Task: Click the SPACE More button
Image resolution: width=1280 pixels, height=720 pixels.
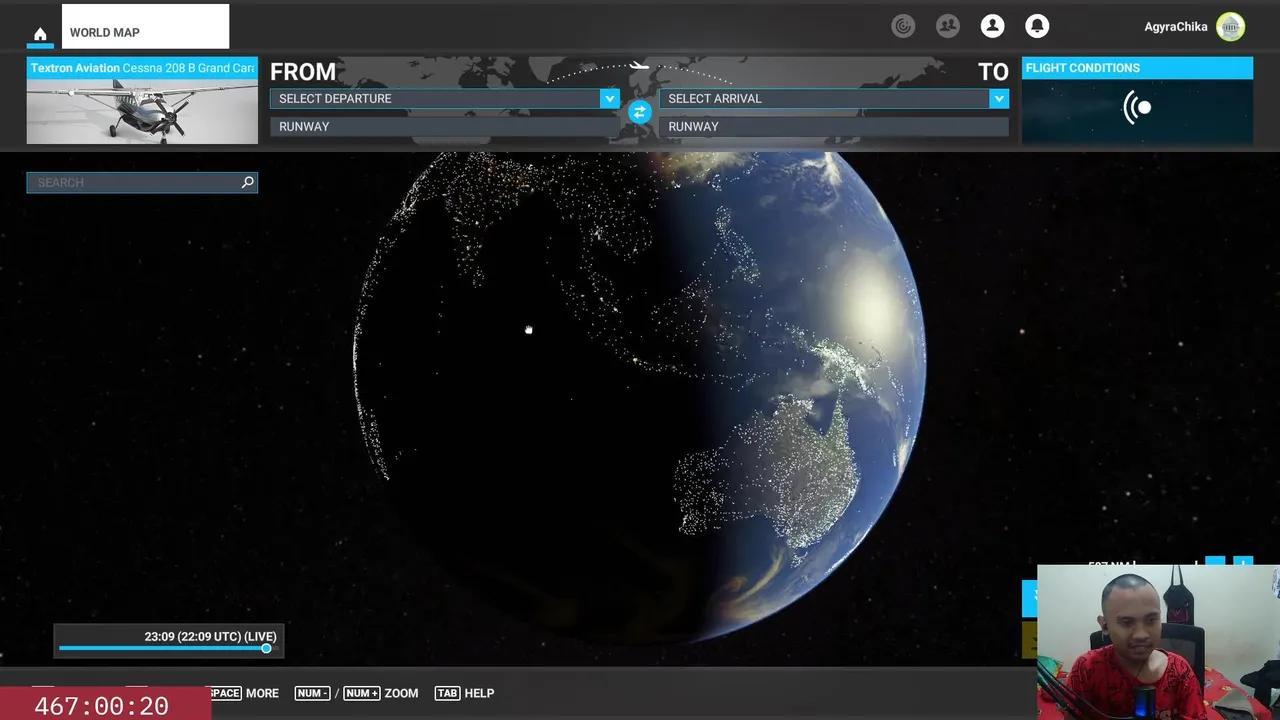Action: (244, 693)
